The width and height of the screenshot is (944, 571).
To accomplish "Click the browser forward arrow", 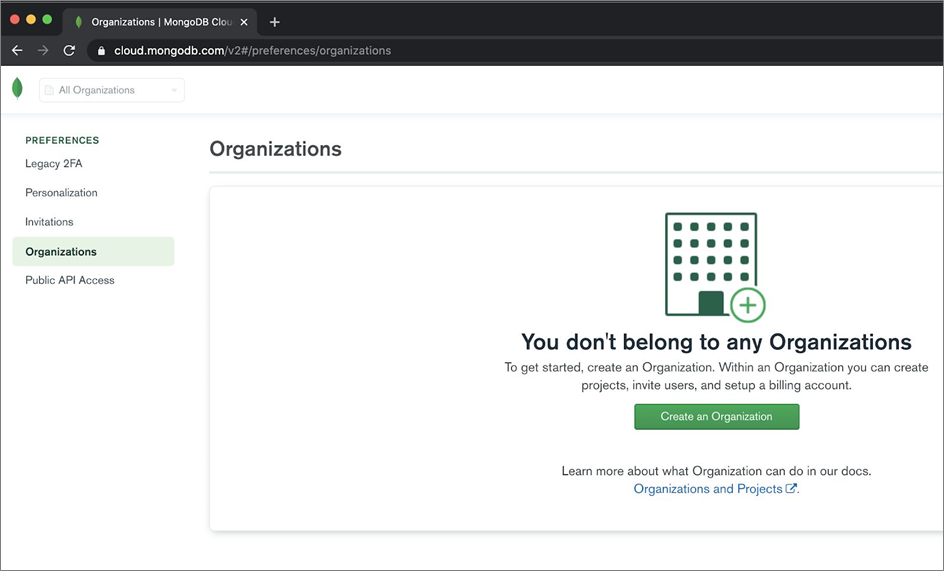I will click(43, 51).
